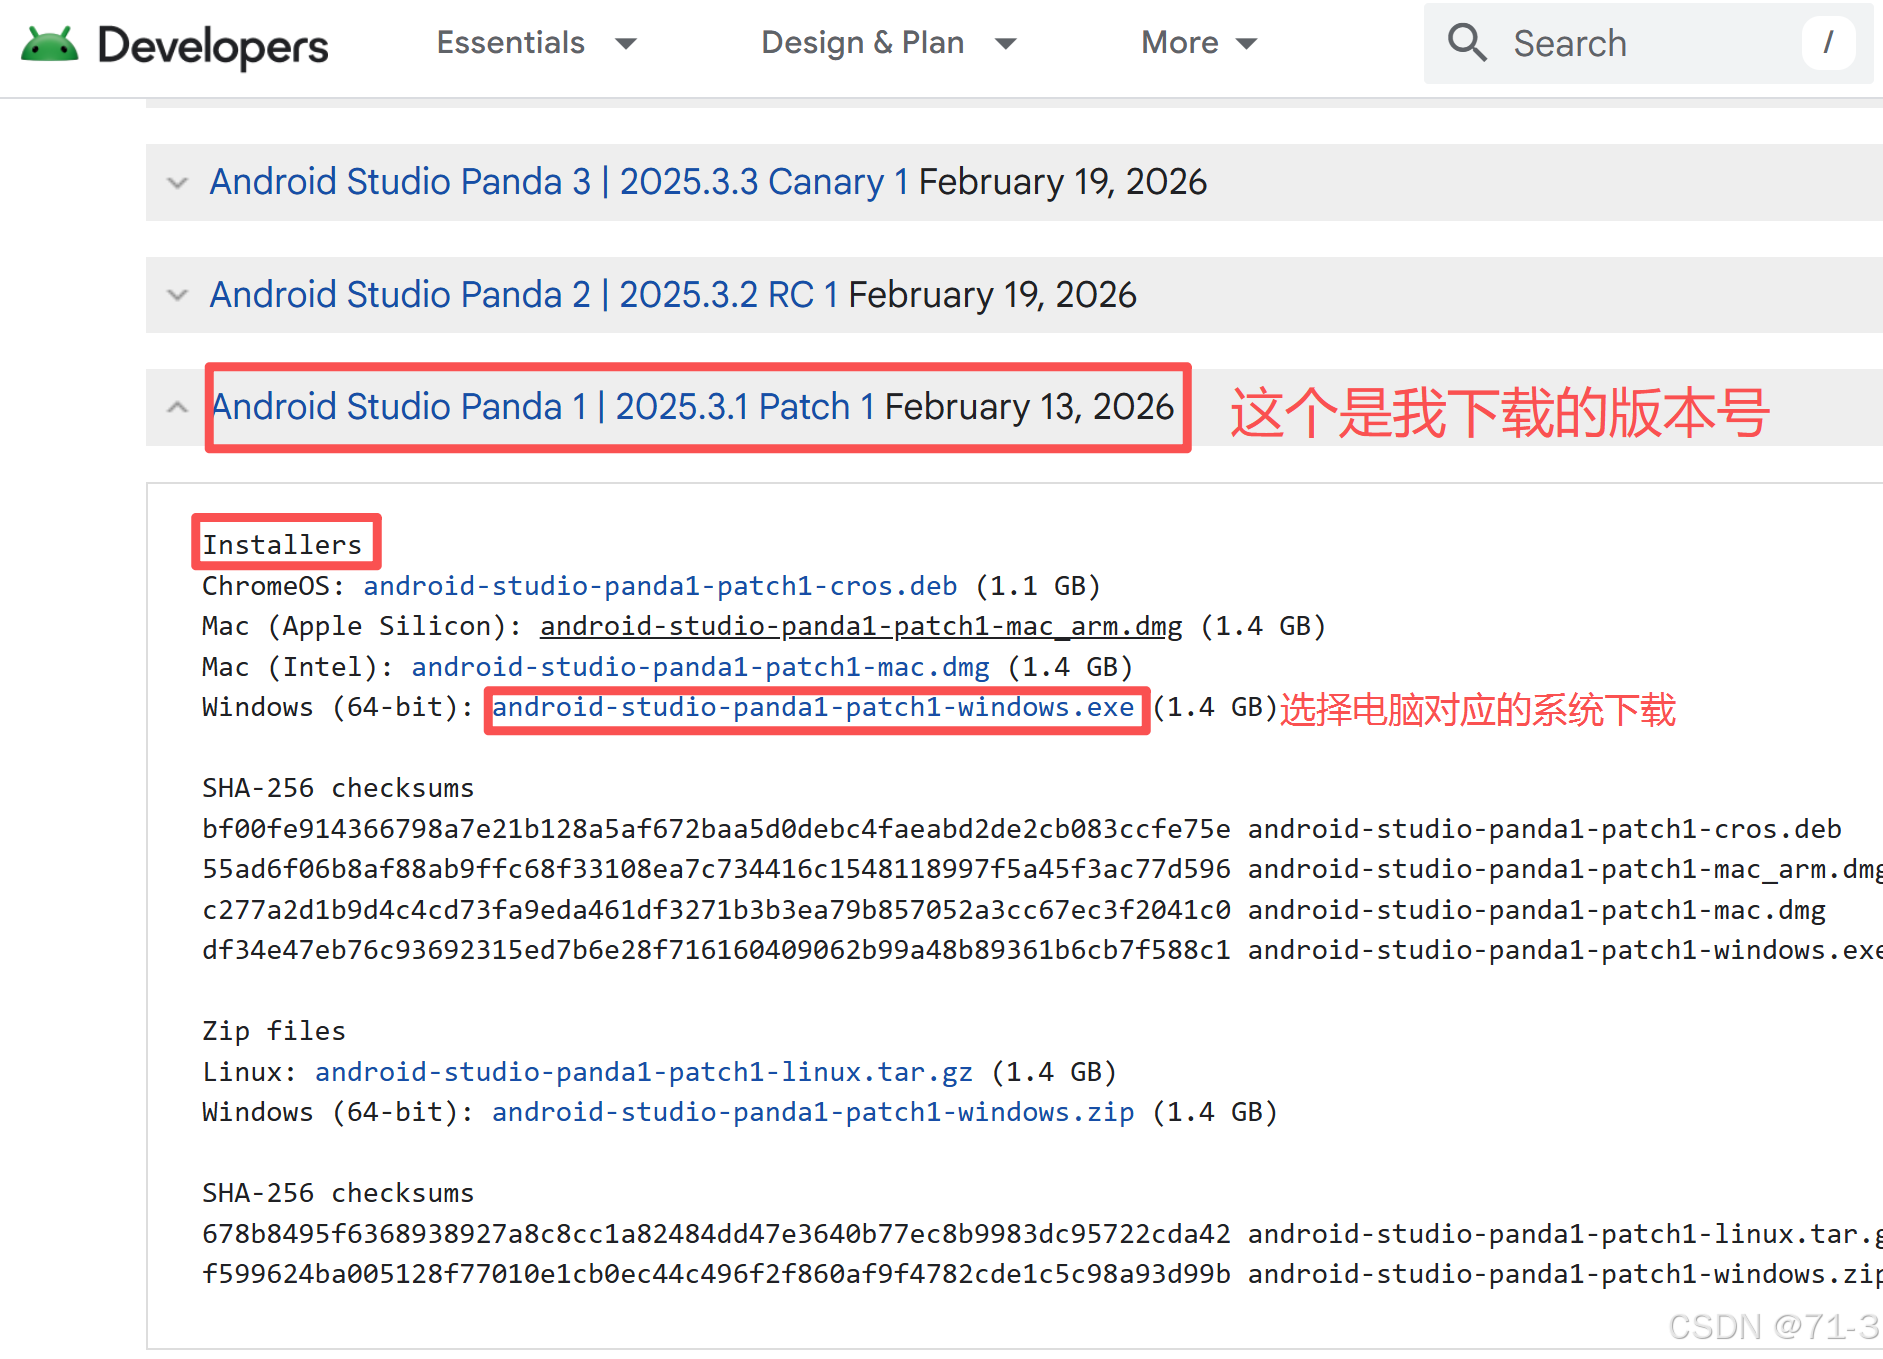Image resolution: width=1883 pixels, height=1359 pixels.
Task: Click Android Studio Panda 1 2025.3.1 Patch 1
Action: [543, 407]
